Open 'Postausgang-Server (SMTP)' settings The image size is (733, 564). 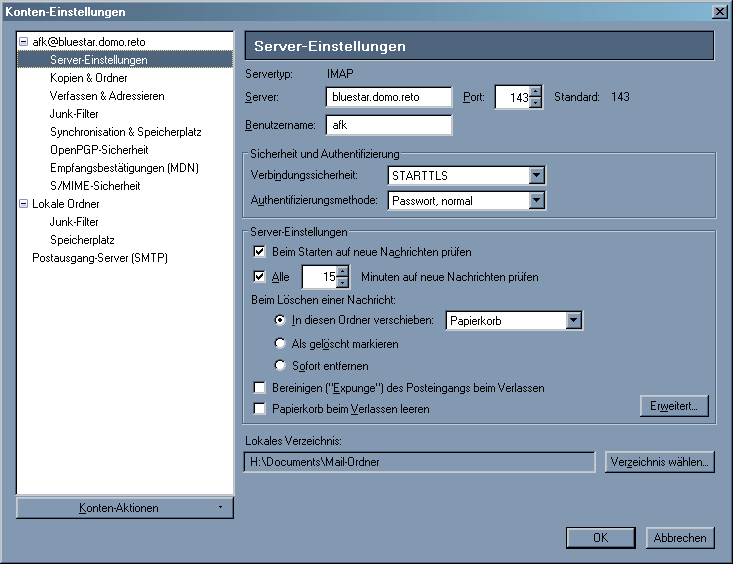click(100, 258)
